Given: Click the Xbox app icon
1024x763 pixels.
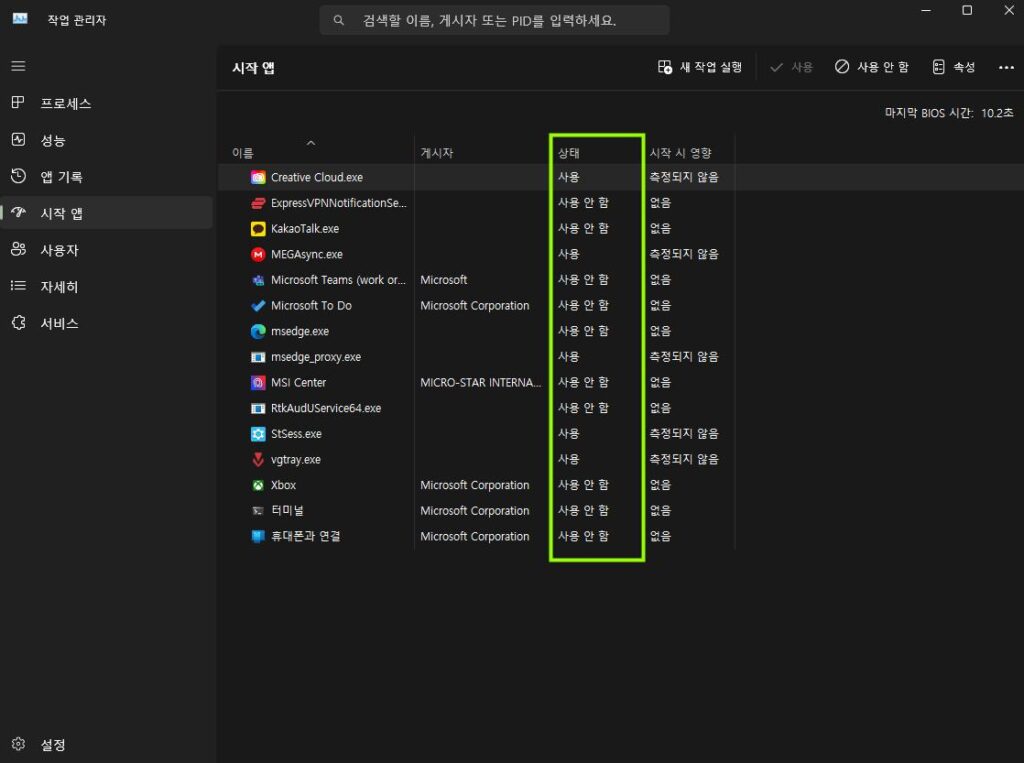Looking at the screenshot, I should 258,485.
